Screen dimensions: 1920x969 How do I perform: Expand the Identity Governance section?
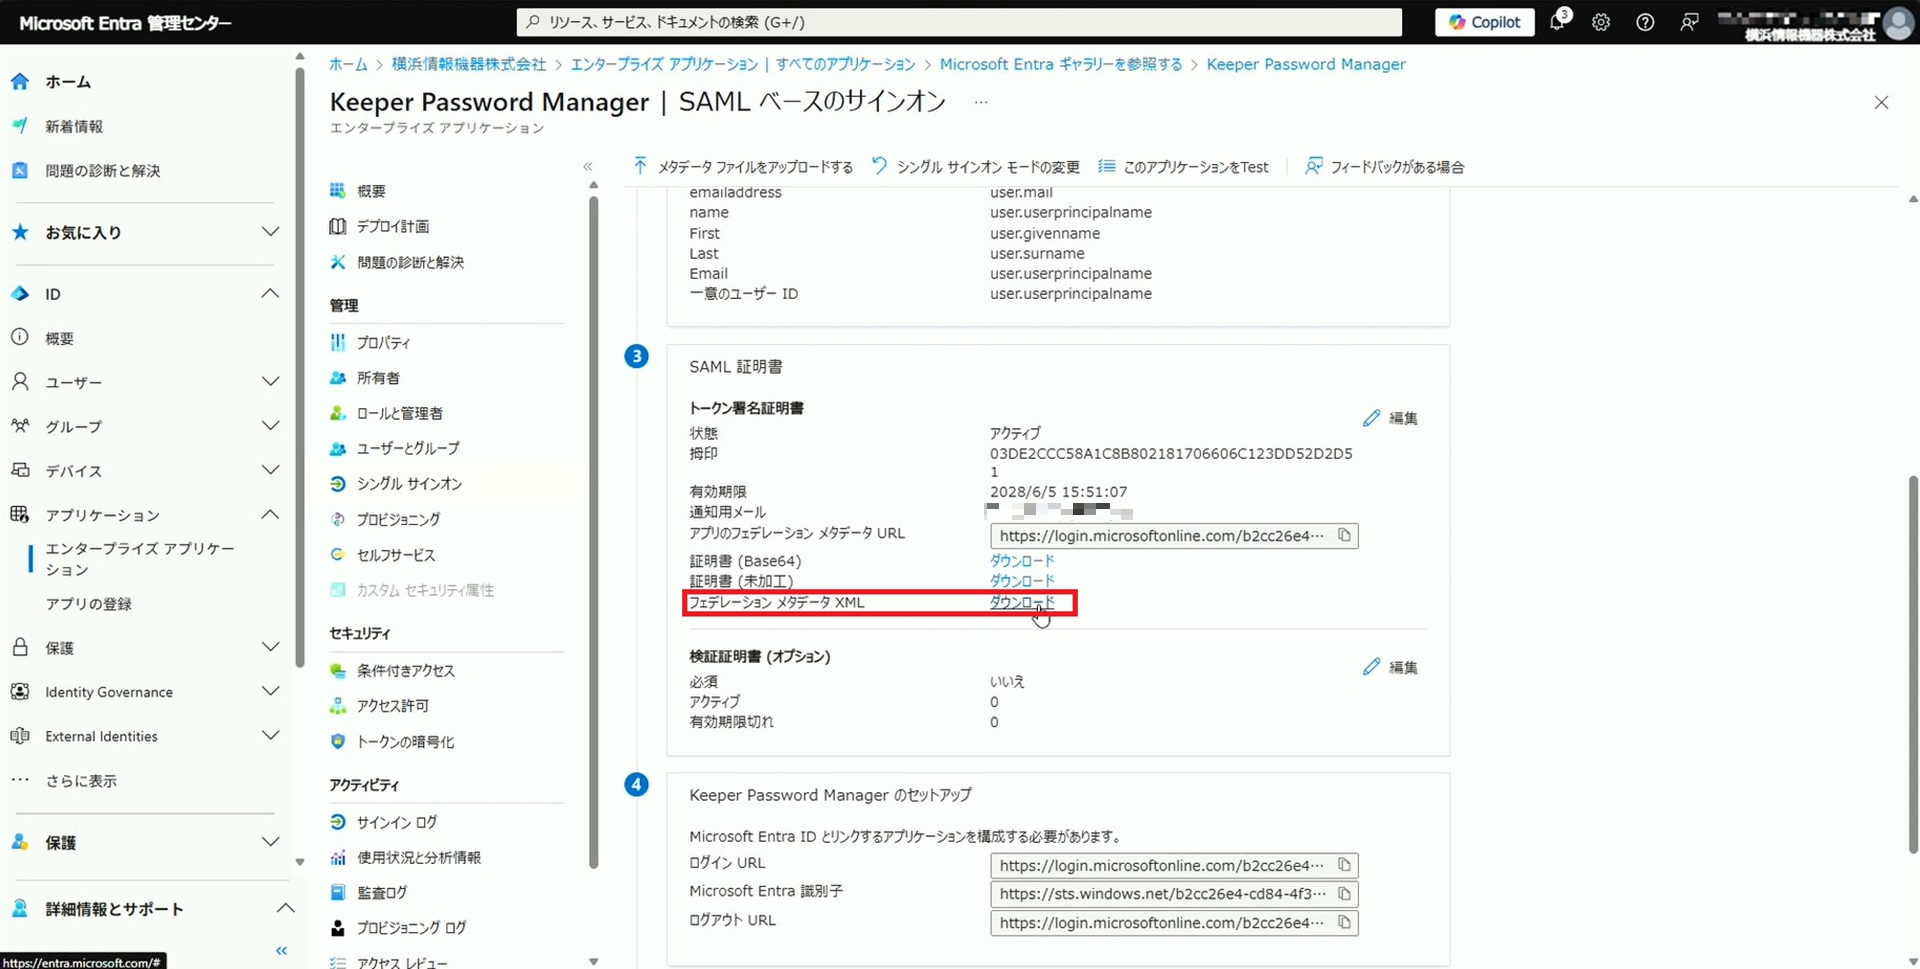click(x=270, y=692)
